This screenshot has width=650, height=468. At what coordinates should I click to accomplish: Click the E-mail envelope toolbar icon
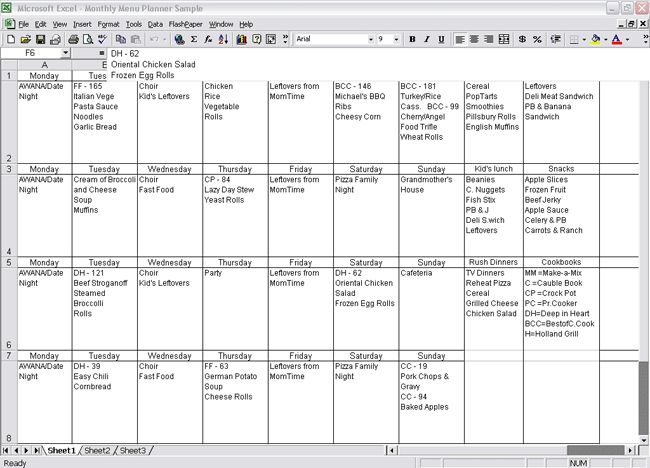coord(55,39)
